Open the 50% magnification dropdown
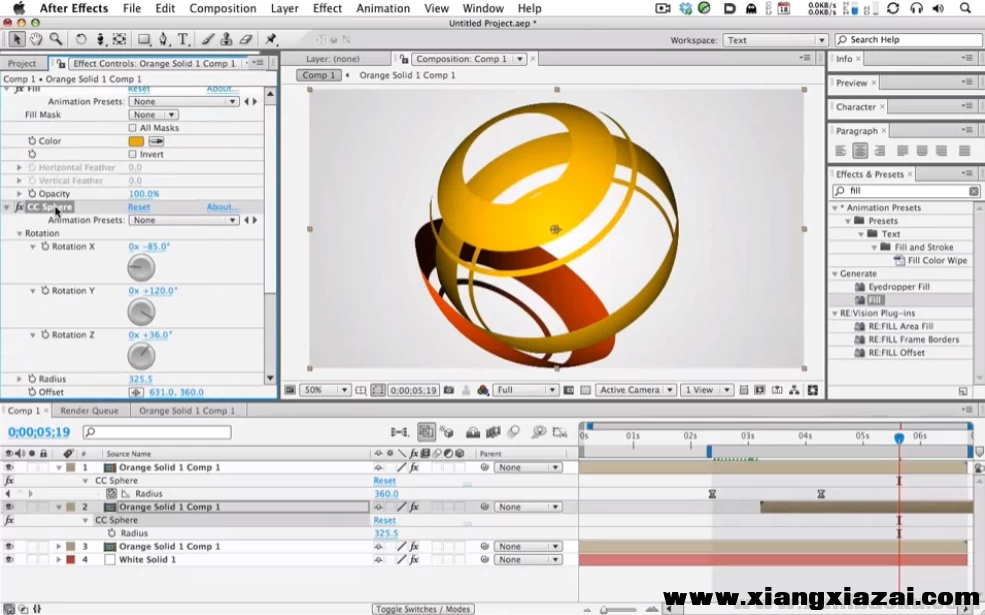This screenshot has width=985, height=615. pyautogui.click(x=325, y=390)
